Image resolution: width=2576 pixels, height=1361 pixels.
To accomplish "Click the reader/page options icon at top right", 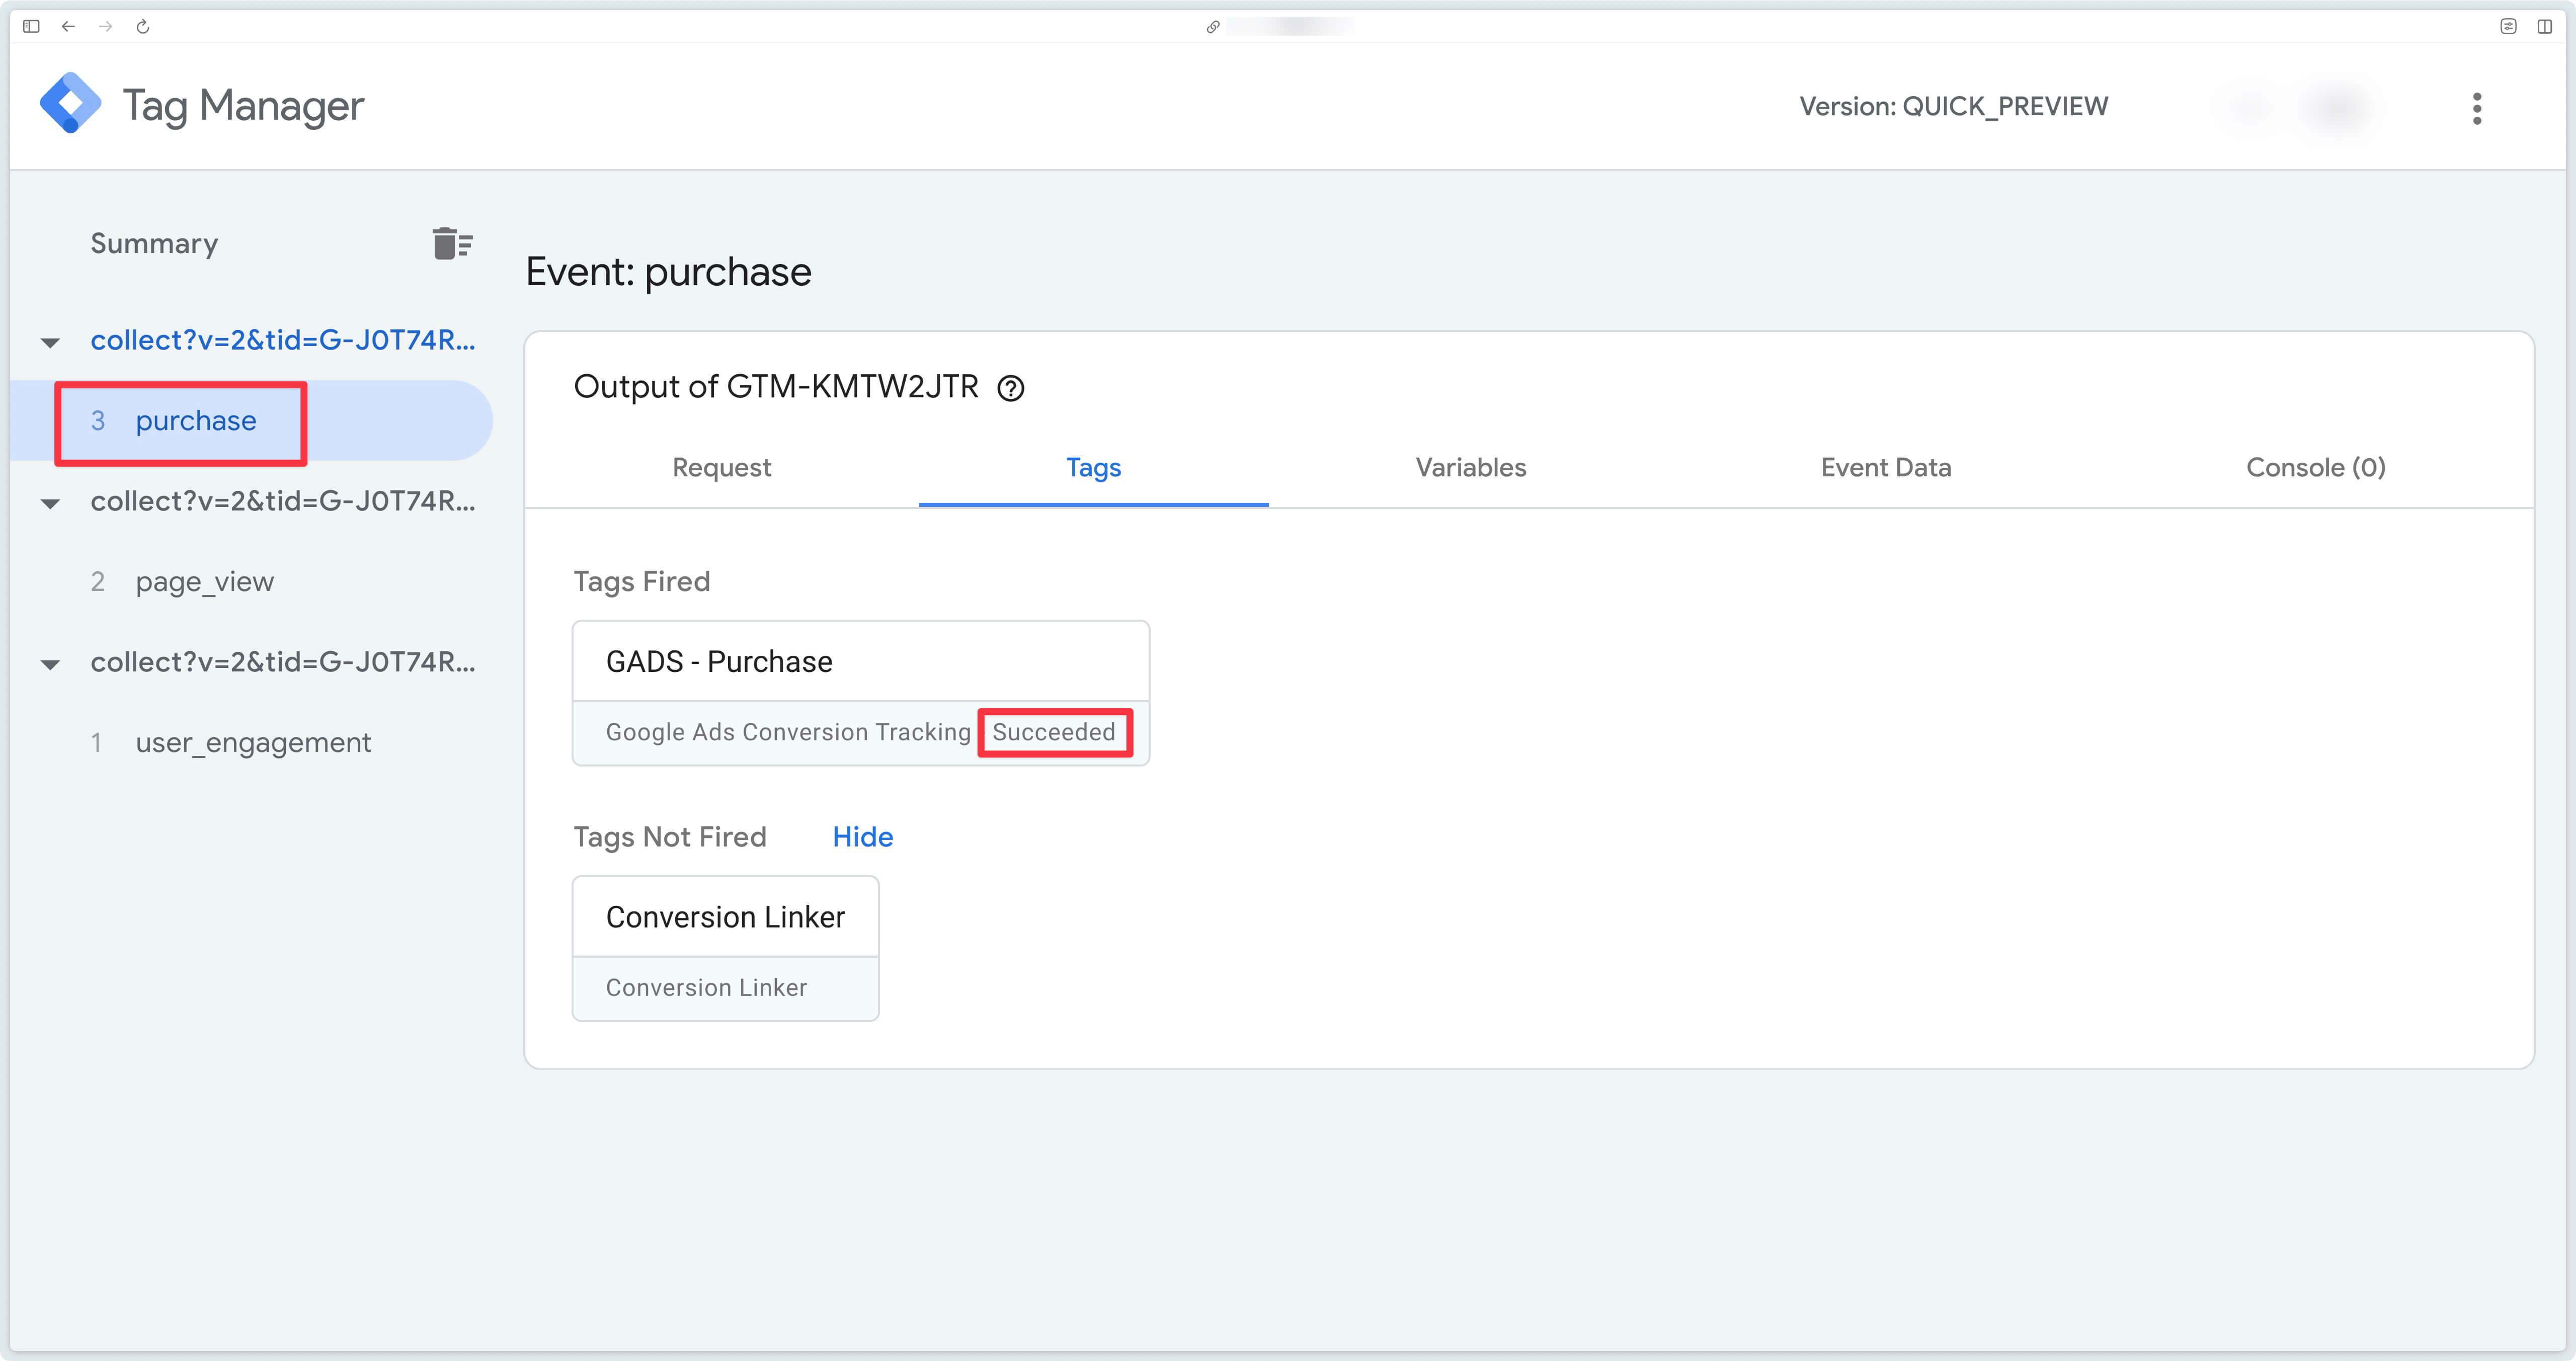I will (x=2508, y=27).
